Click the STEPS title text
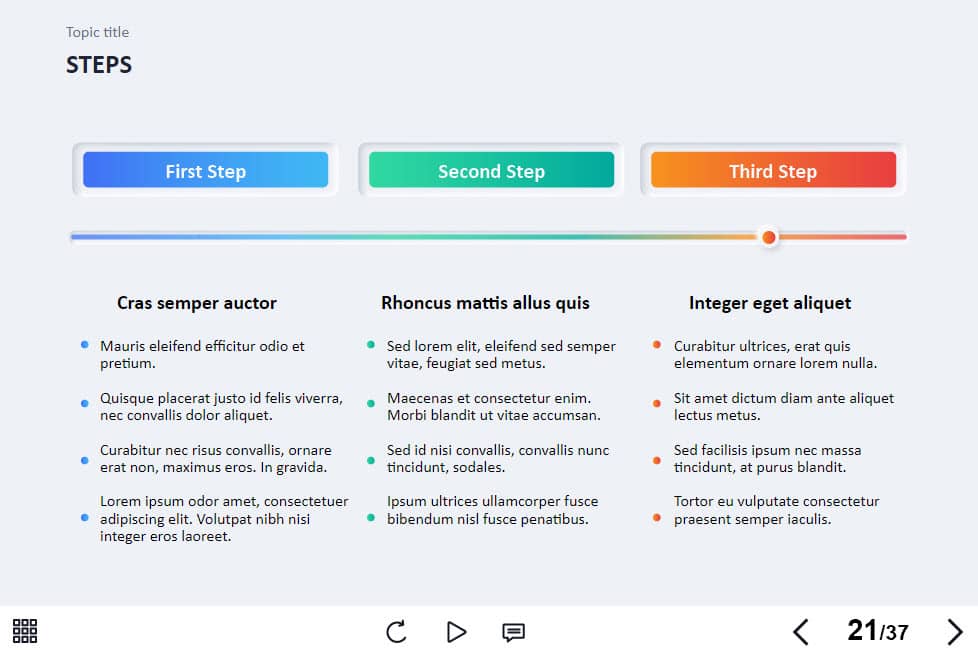 click(x=99, y=65)
